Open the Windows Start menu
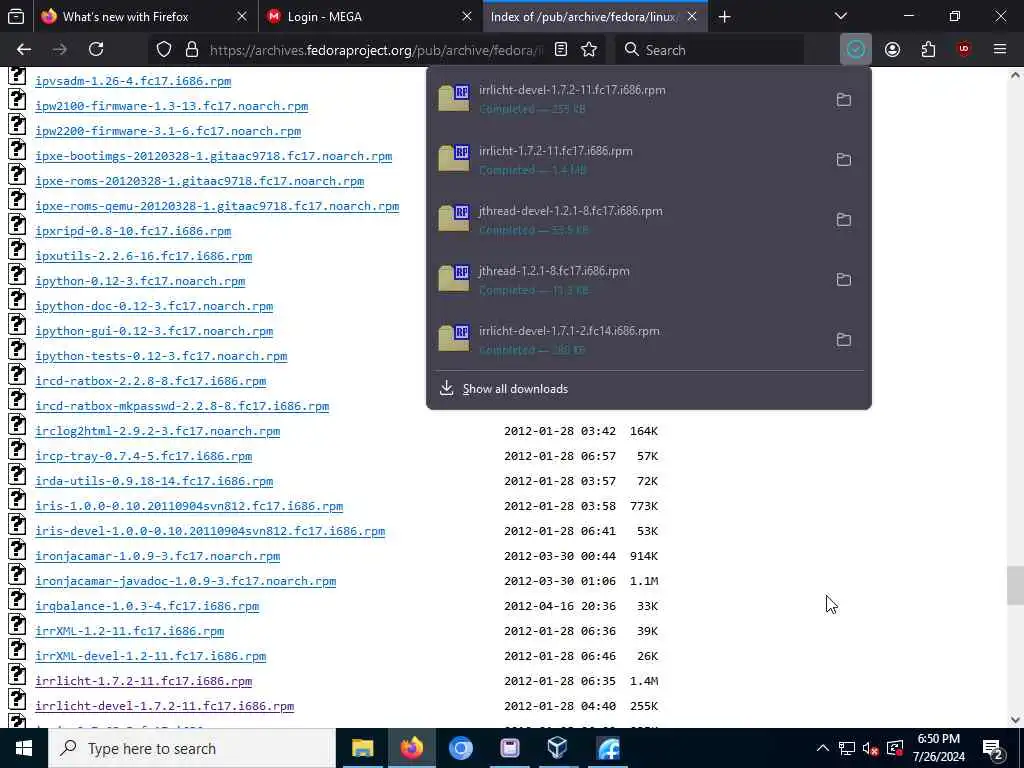The image size is (1024, 768). point(24,748)
